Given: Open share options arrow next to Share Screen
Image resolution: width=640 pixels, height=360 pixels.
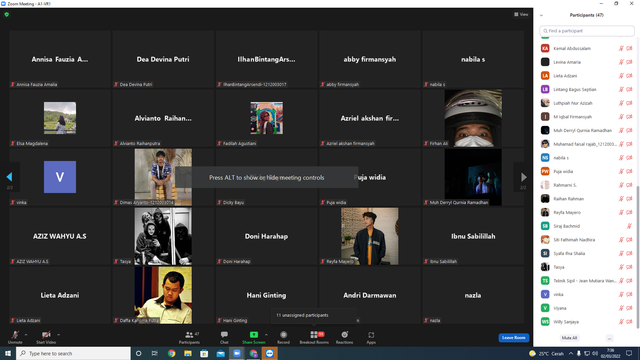Looking at the screenshot, I should 266,335.
